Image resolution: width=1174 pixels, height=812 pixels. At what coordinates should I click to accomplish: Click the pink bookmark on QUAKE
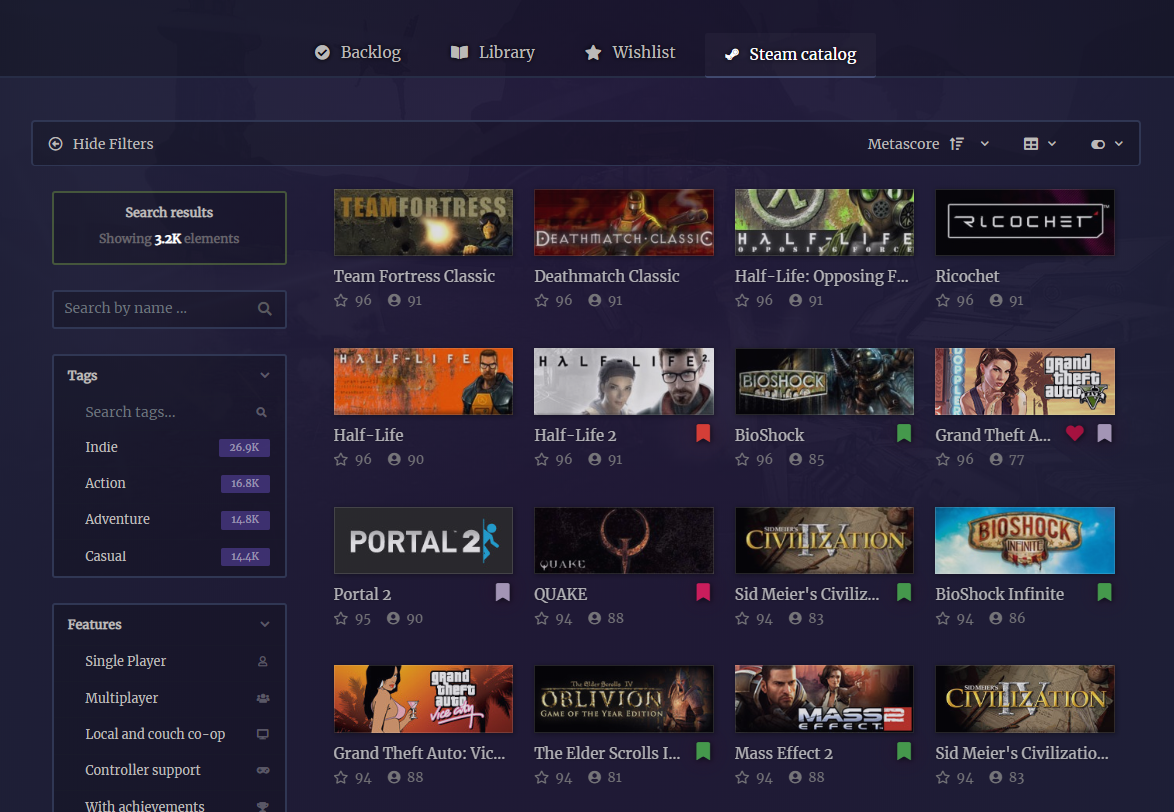coord(703,592)
